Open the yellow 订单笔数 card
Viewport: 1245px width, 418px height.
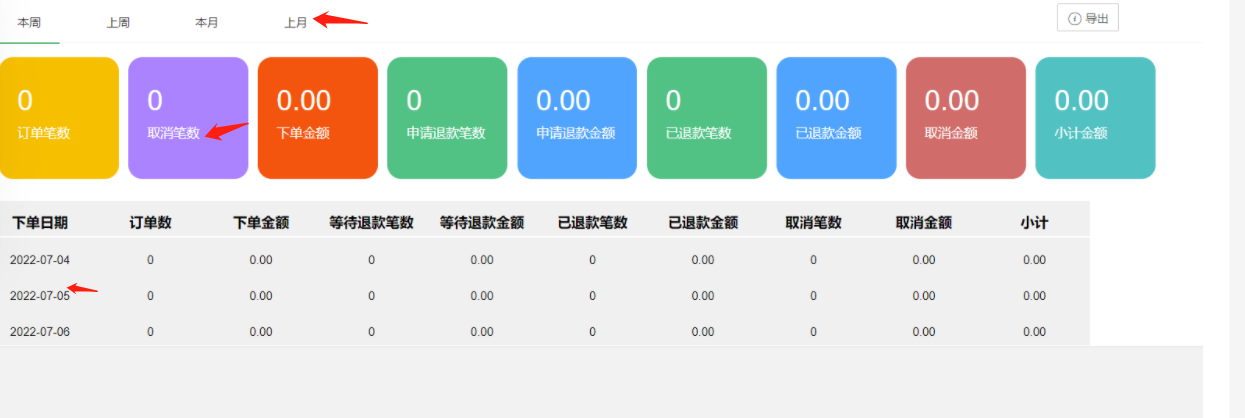(58, 118)
